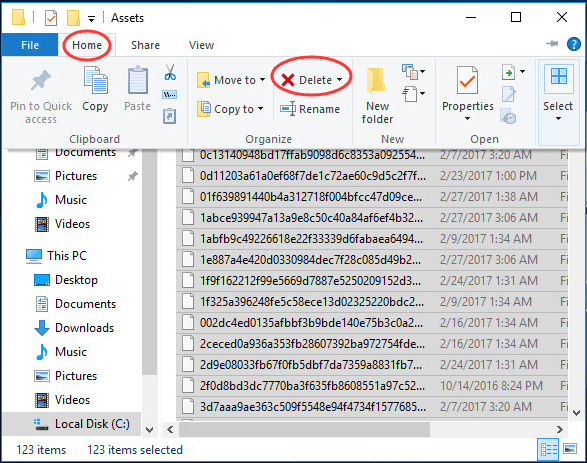Toggle the Large icons view button
587x463 pixels.
click(569, 449)
